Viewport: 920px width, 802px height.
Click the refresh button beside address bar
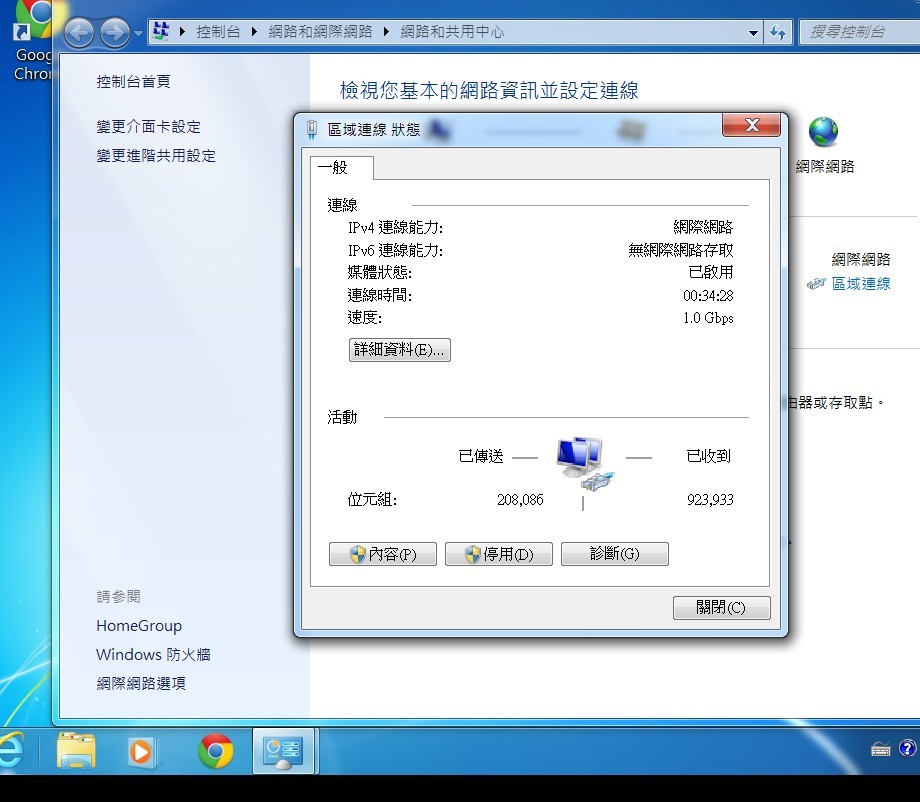coord(778,32)
